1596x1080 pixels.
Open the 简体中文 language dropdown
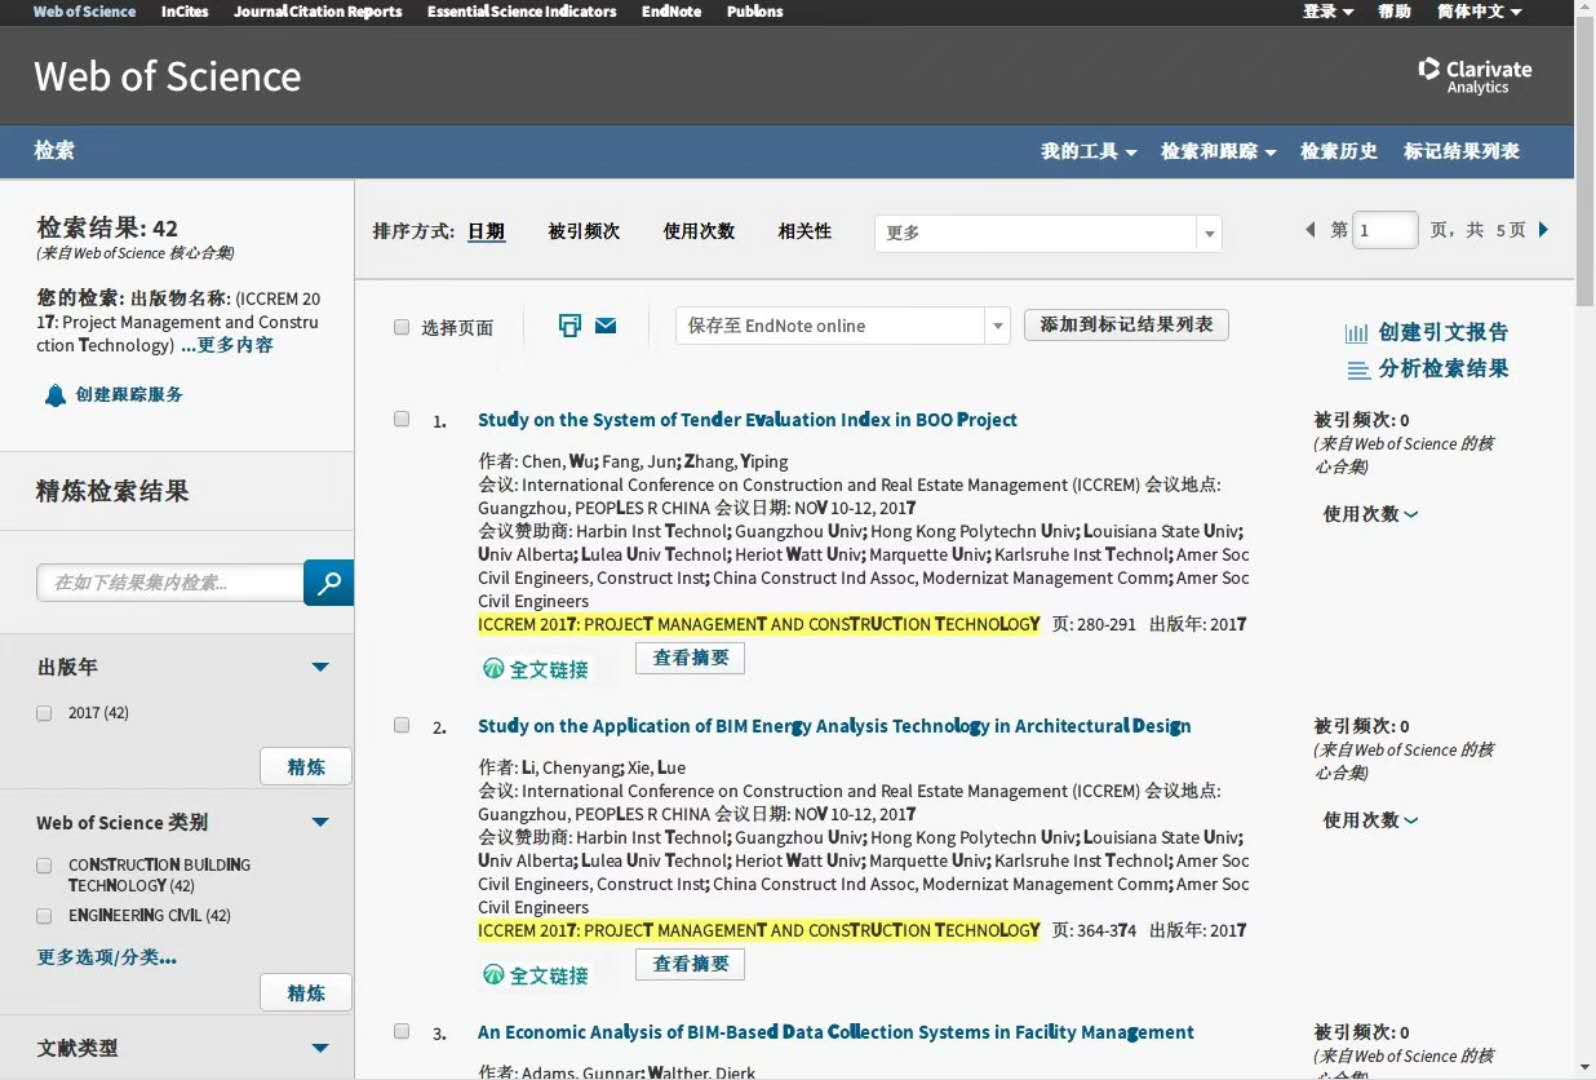tap(1479, 12)
